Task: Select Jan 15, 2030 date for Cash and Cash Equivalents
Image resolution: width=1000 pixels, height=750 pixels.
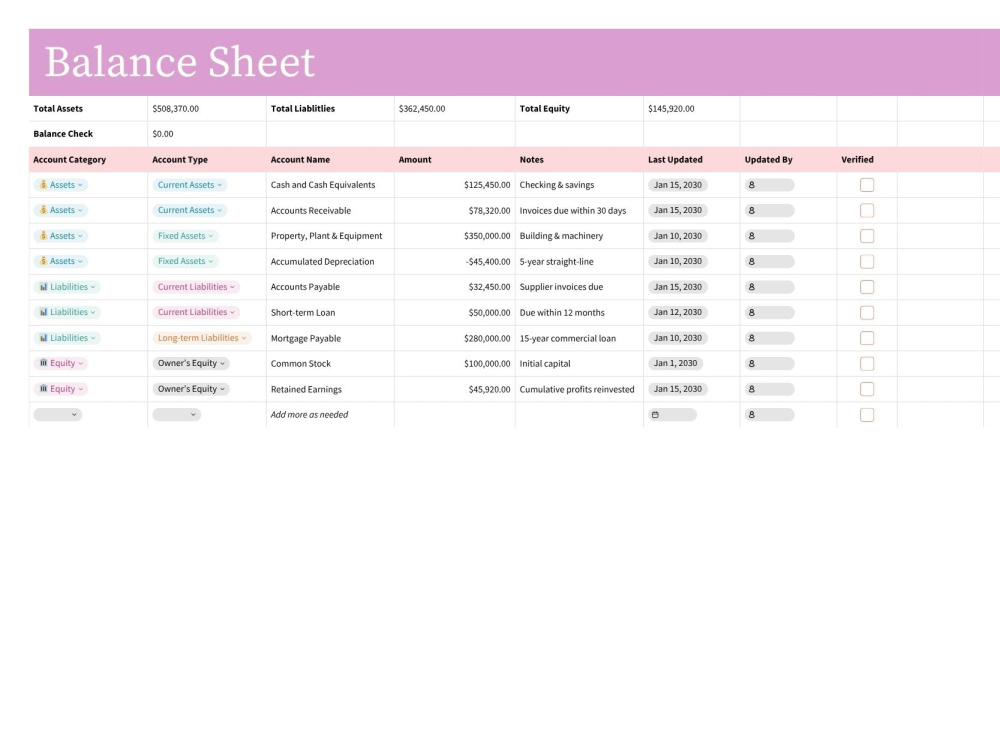Action: click(677, 185)
